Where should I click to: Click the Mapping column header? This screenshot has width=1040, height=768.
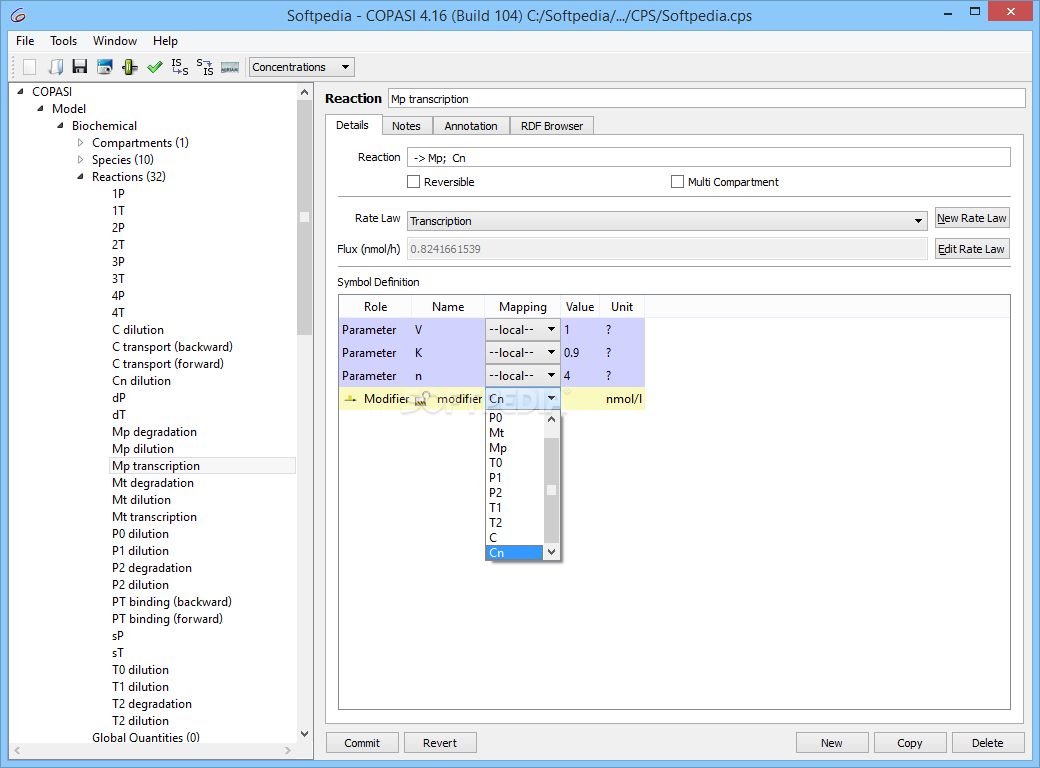click(523, 306)
